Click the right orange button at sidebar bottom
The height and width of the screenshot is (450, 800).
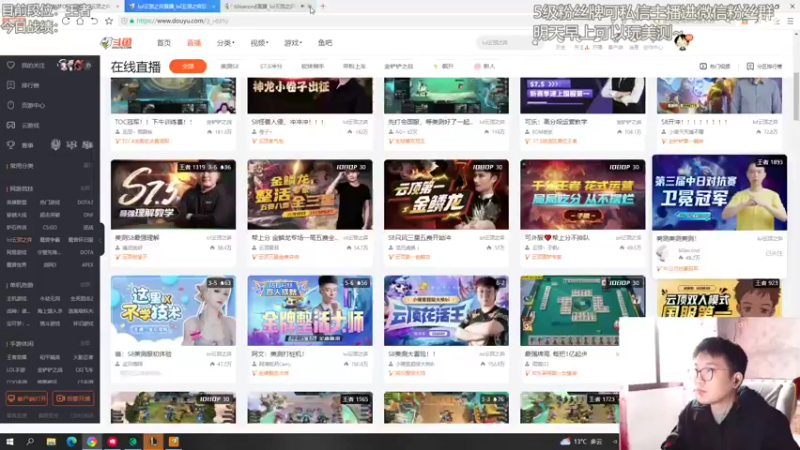point(73,398)
